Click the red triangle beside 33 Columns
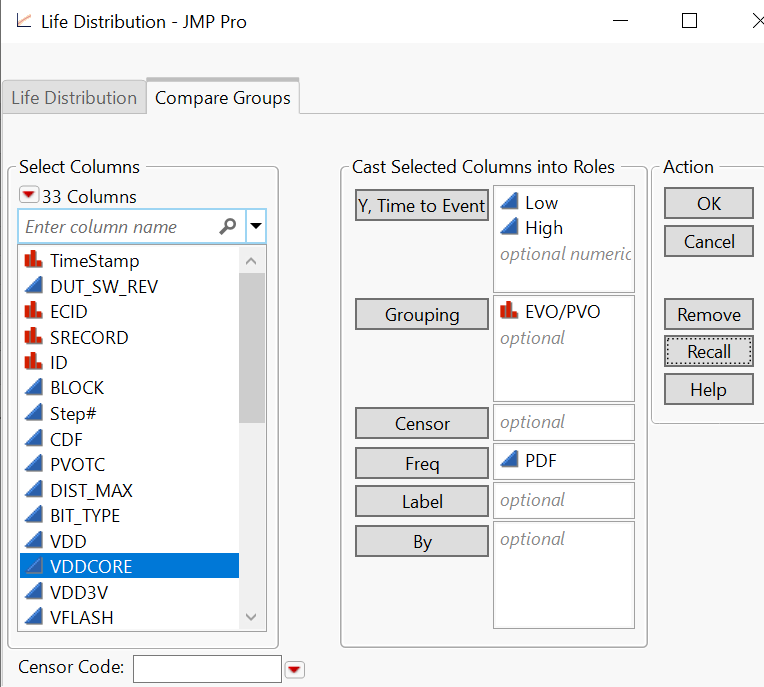Viewport: 764px width, 687px height. pos(29,196)
